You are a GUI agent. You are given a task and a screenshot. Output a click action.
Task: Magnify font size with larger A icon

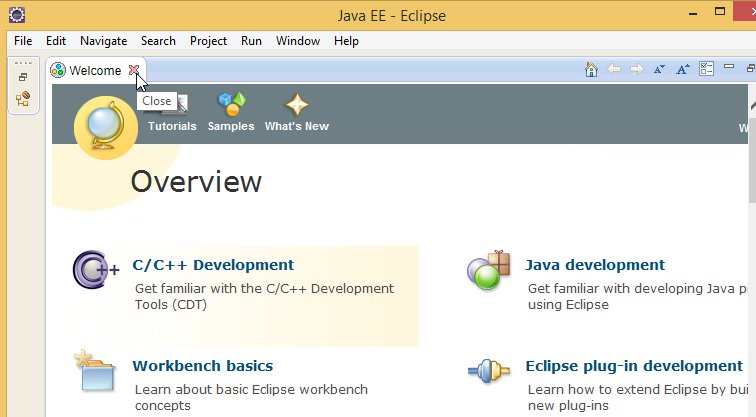click(x=683, y=69)
